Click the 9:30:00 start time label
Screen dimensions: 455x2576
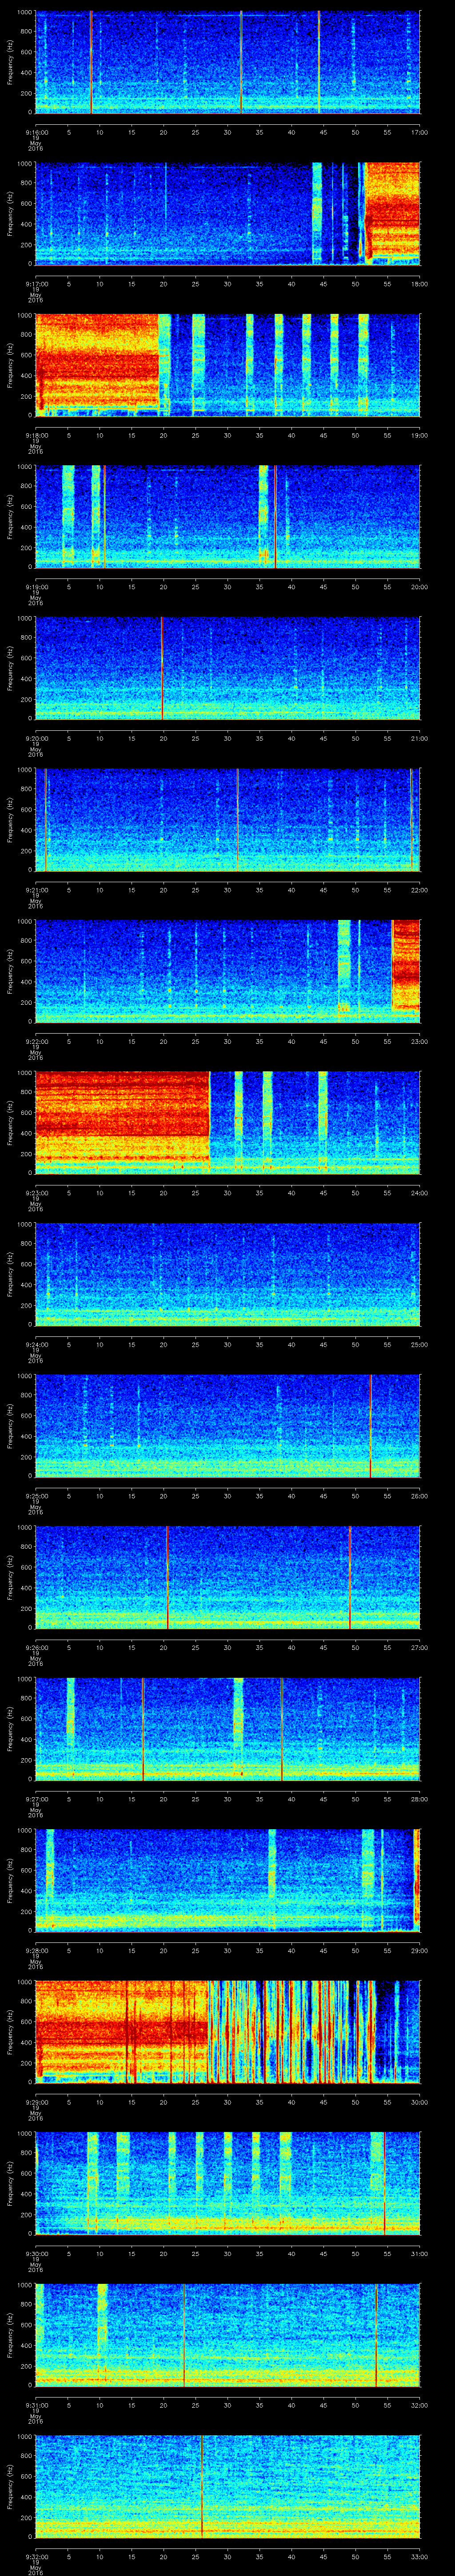[37, 2253]
